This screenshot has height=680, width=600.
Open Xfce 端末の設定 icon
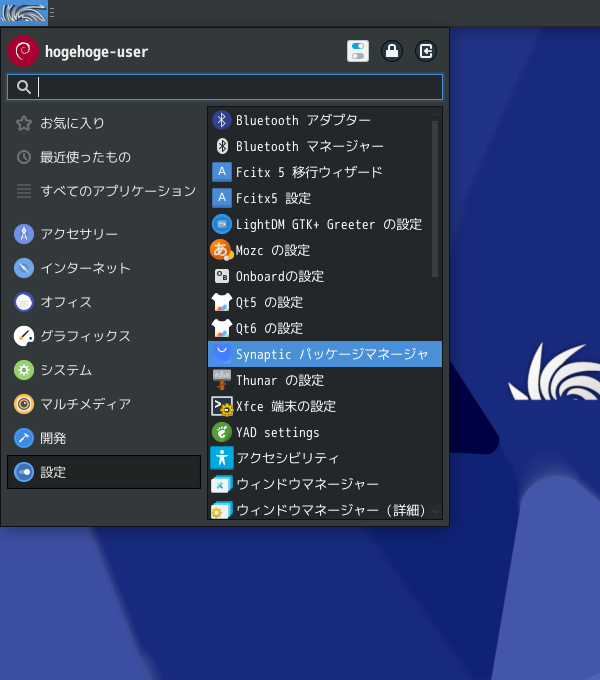222,406
